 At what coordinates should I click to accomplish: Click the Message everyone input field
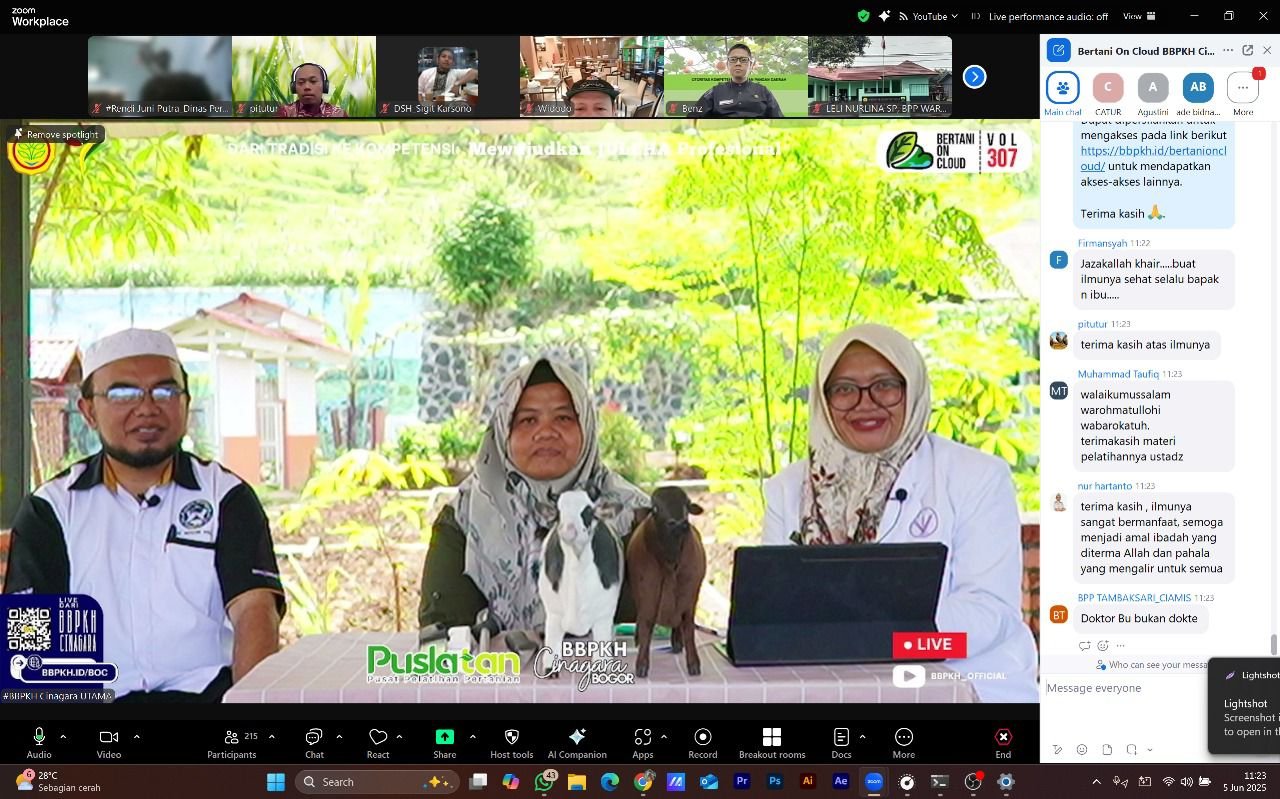click(1125, 689)
